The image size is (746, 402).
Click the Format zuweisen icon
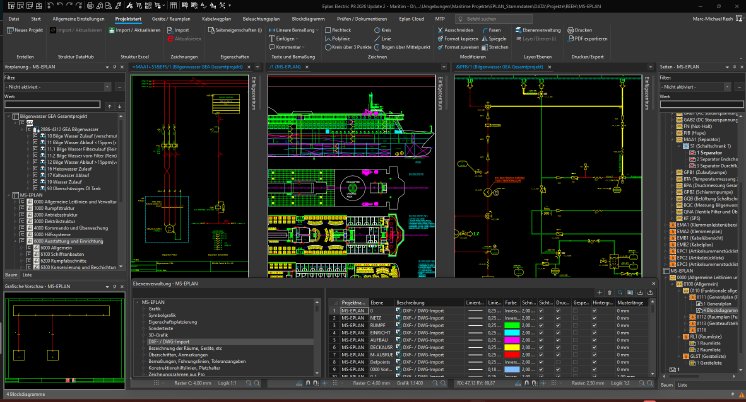point(440,47)
